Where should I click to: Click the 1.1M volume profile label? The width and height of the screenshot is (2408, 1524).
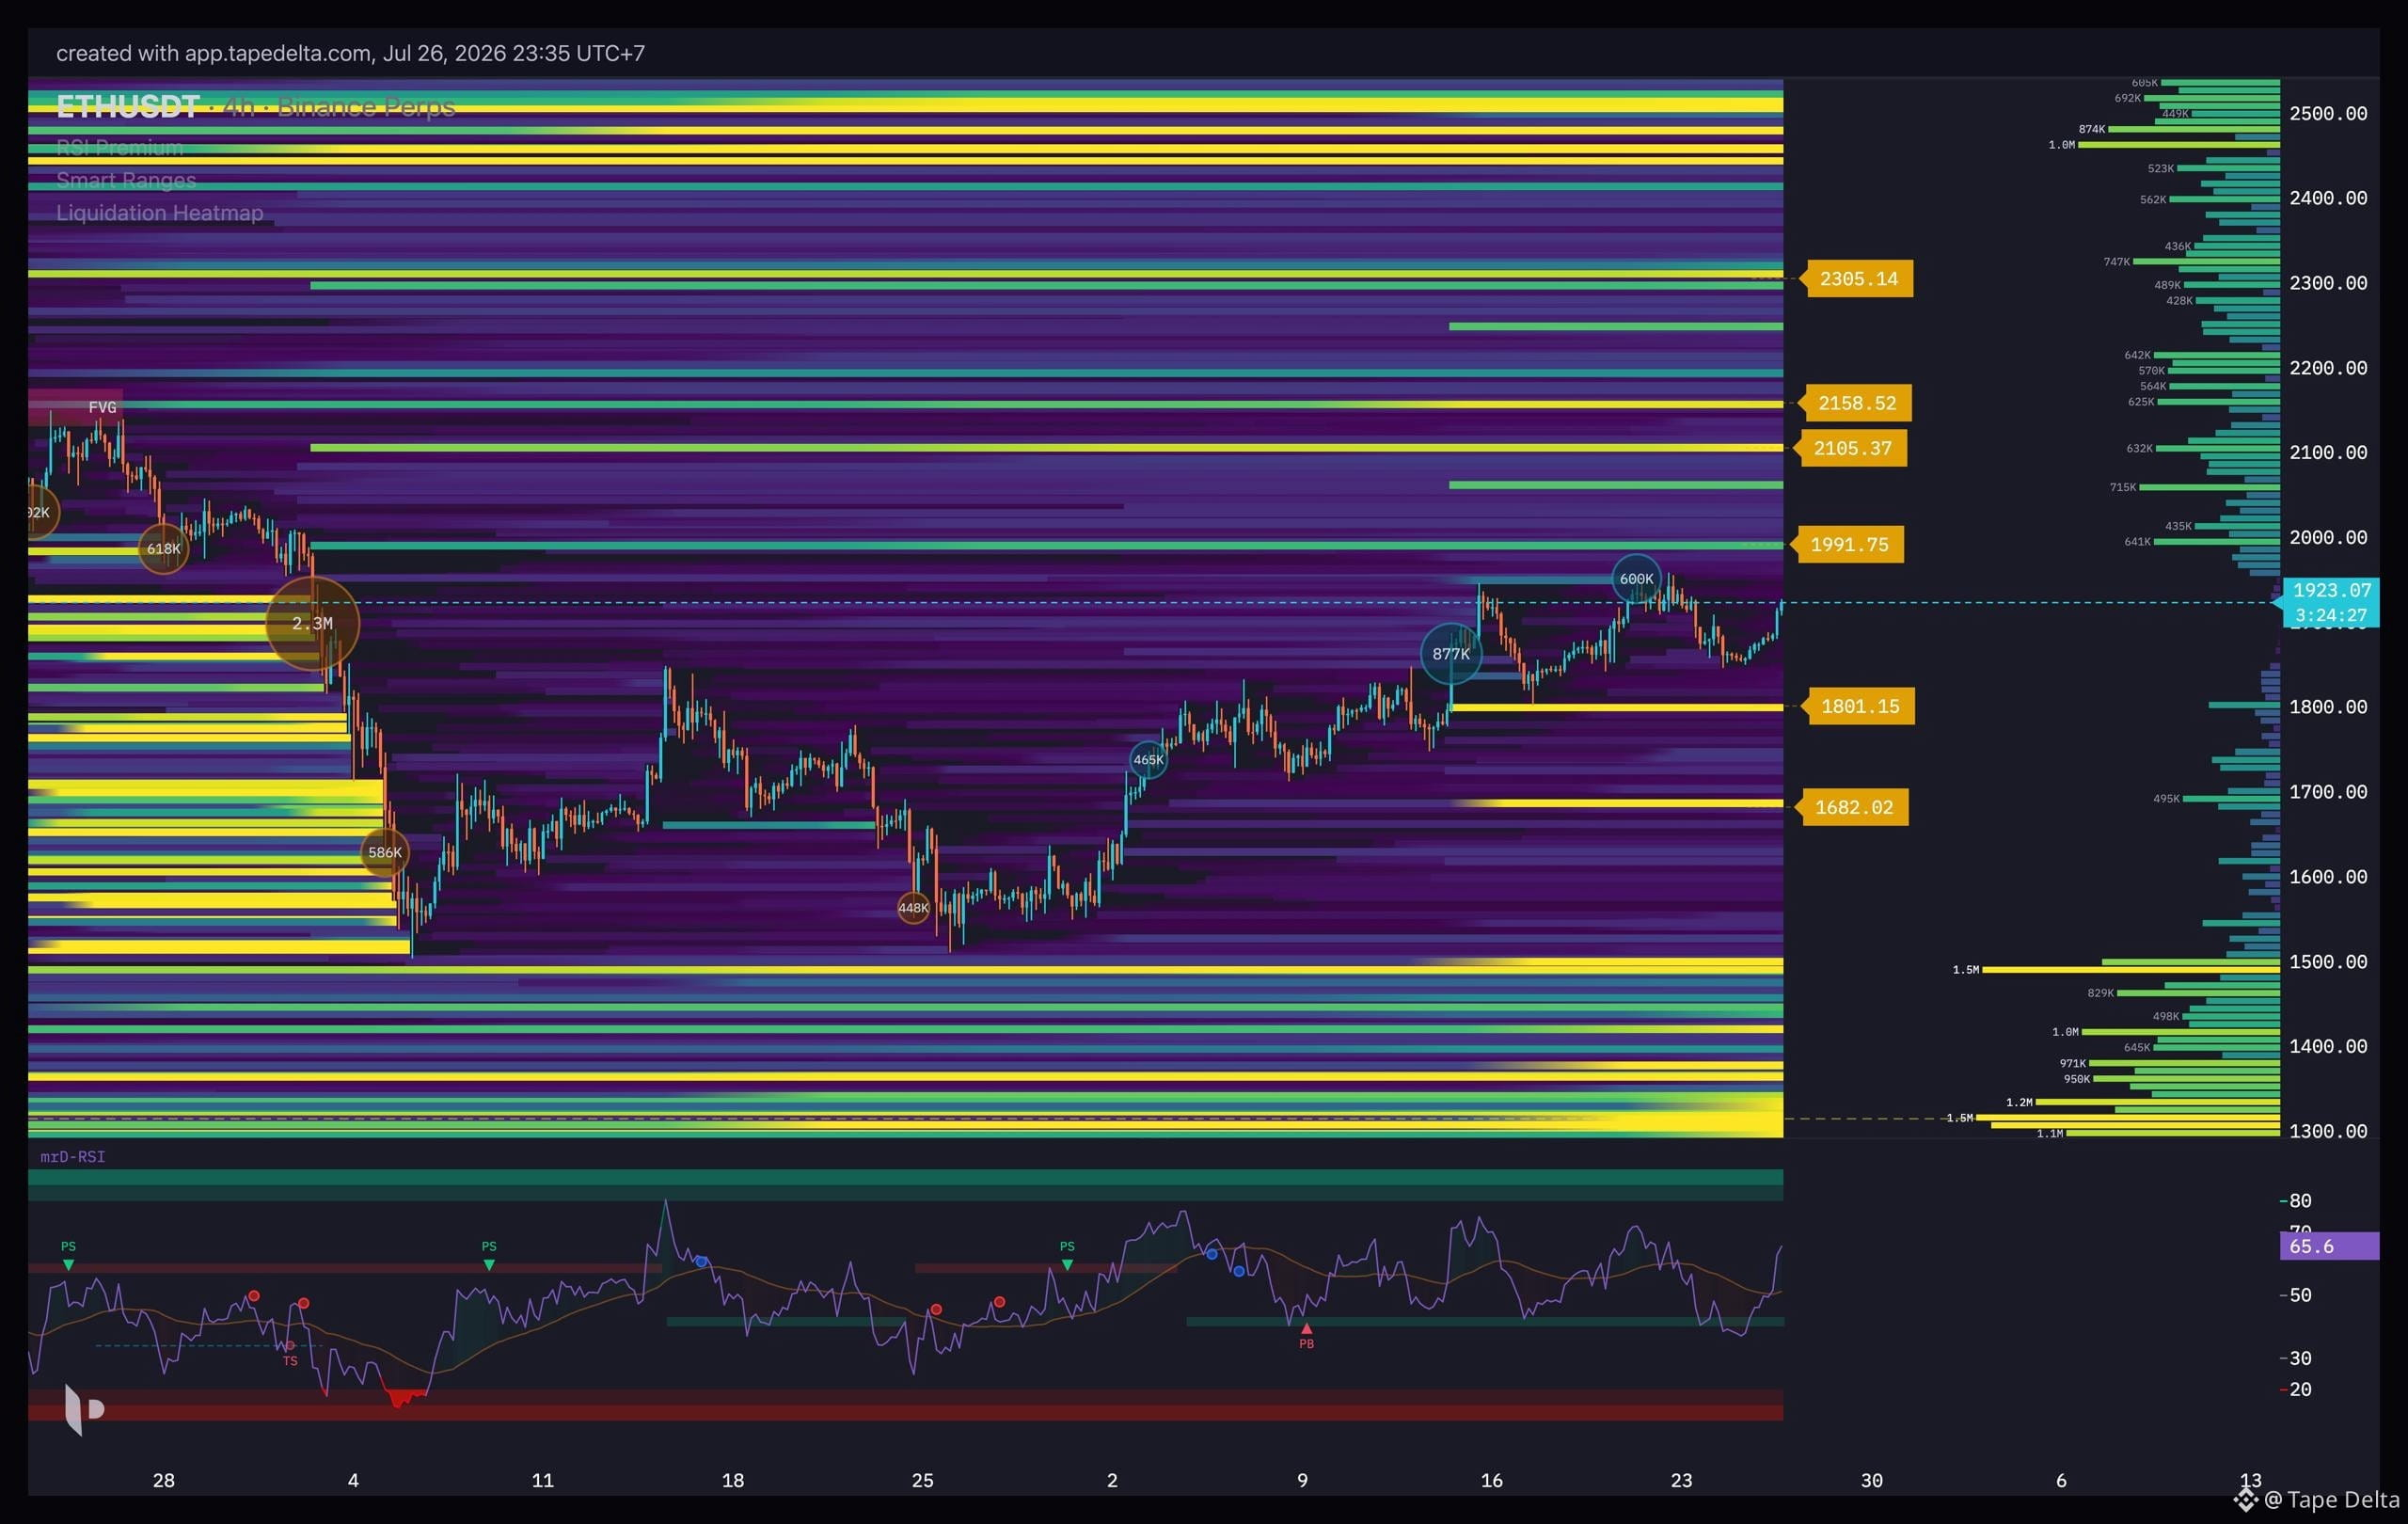click(x=2050, y=1133)
